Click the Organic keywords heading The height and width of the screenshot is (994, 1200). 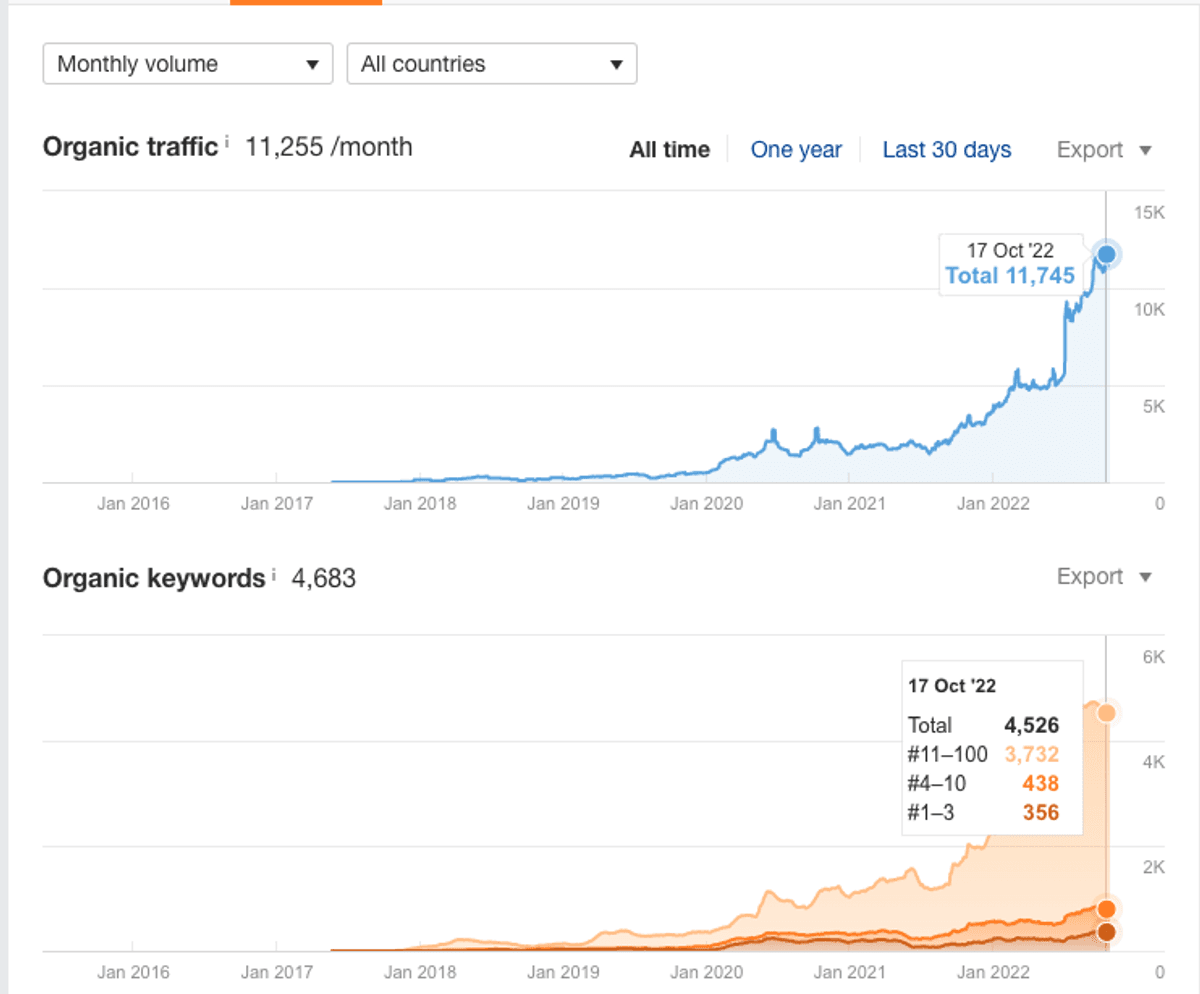[153, 578]
